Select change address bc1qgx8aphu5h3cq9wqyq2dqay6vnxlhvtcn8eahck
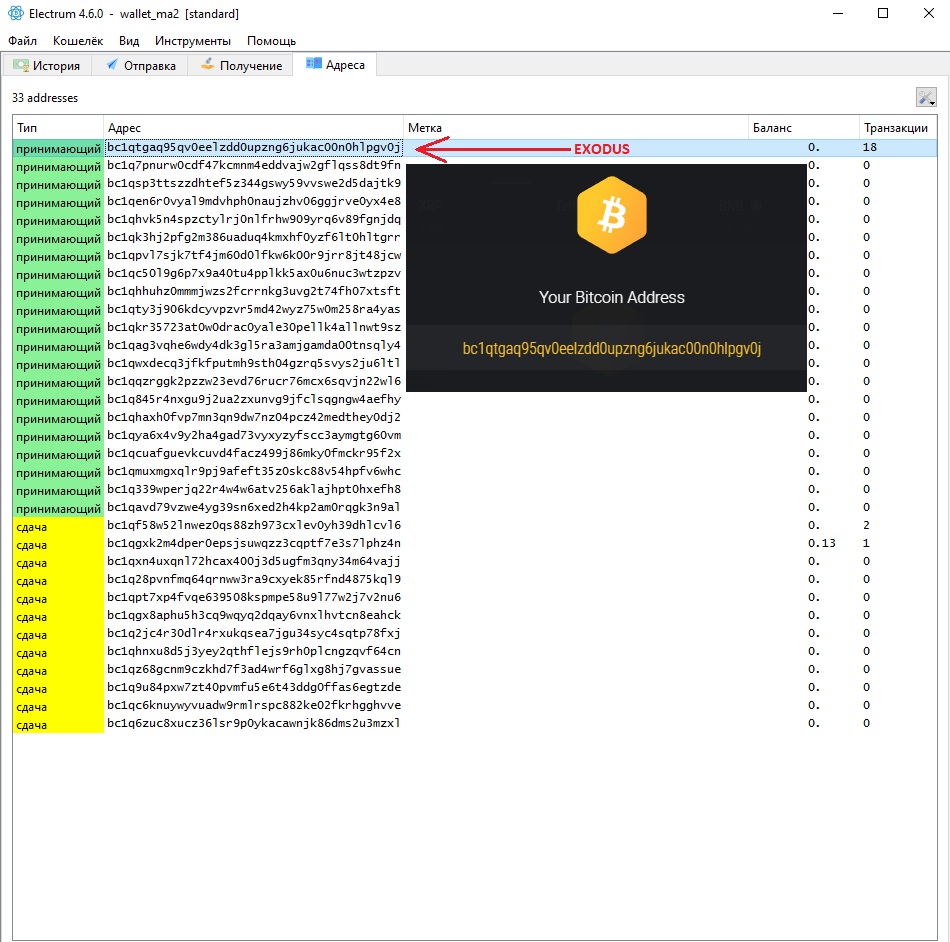Screen dimensions: 950x942 tap(254, 615)
